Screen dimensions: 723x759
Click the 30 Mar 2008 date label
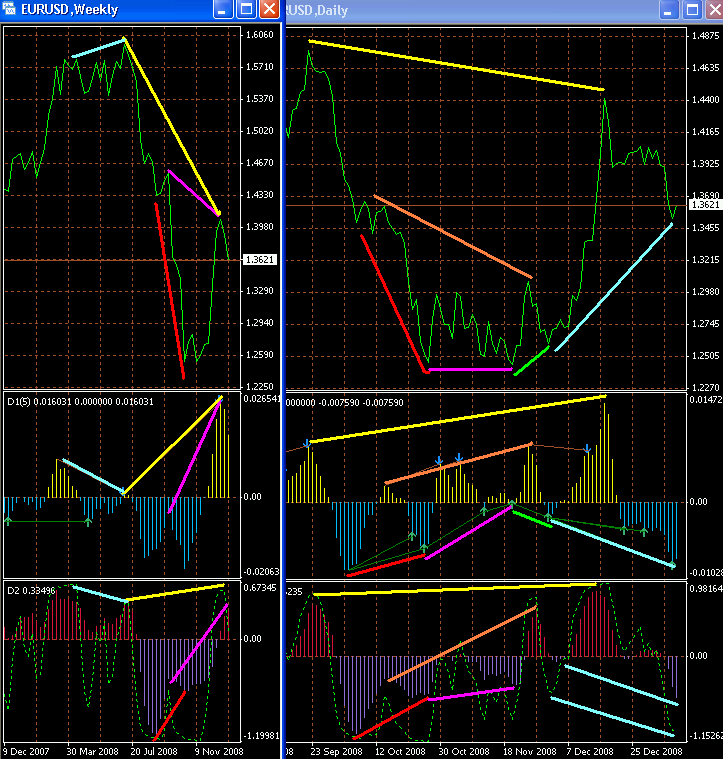(92, 751)
